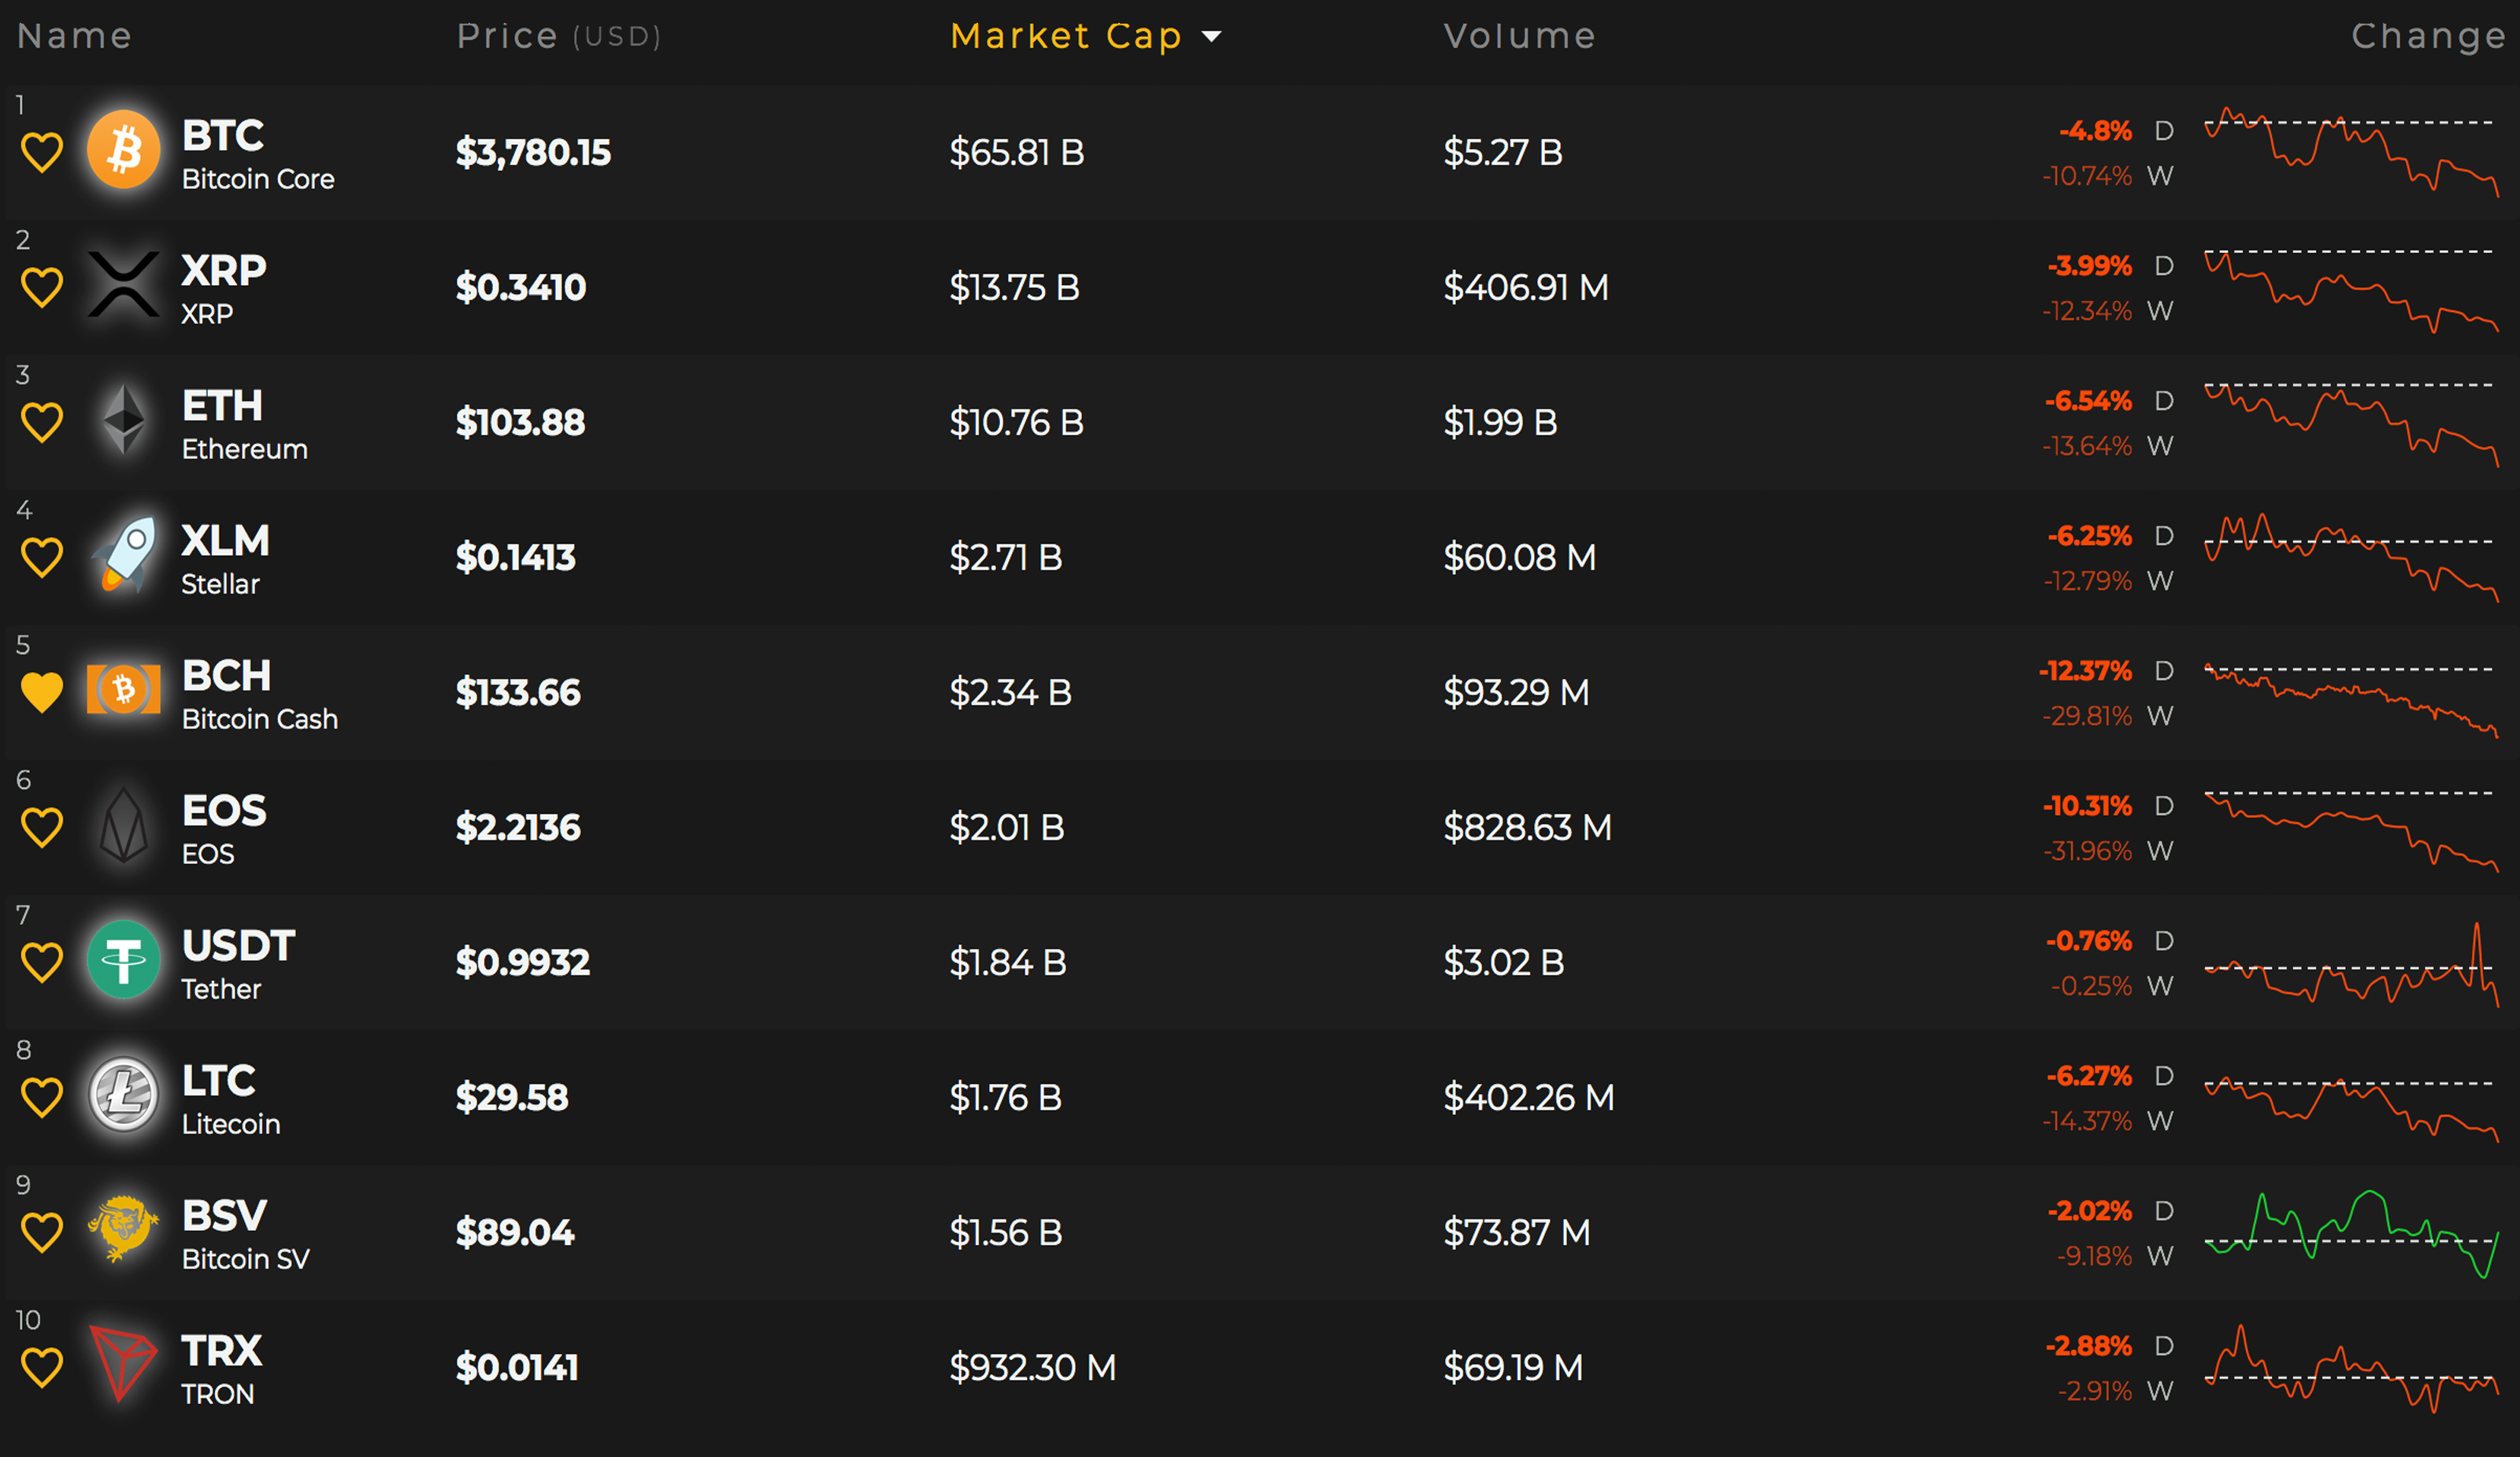Click the Bitcoin Core orange coin icon
The height and width of the screenshot is (1457, 2520).
pyautogui.click(x=123, y=150)
